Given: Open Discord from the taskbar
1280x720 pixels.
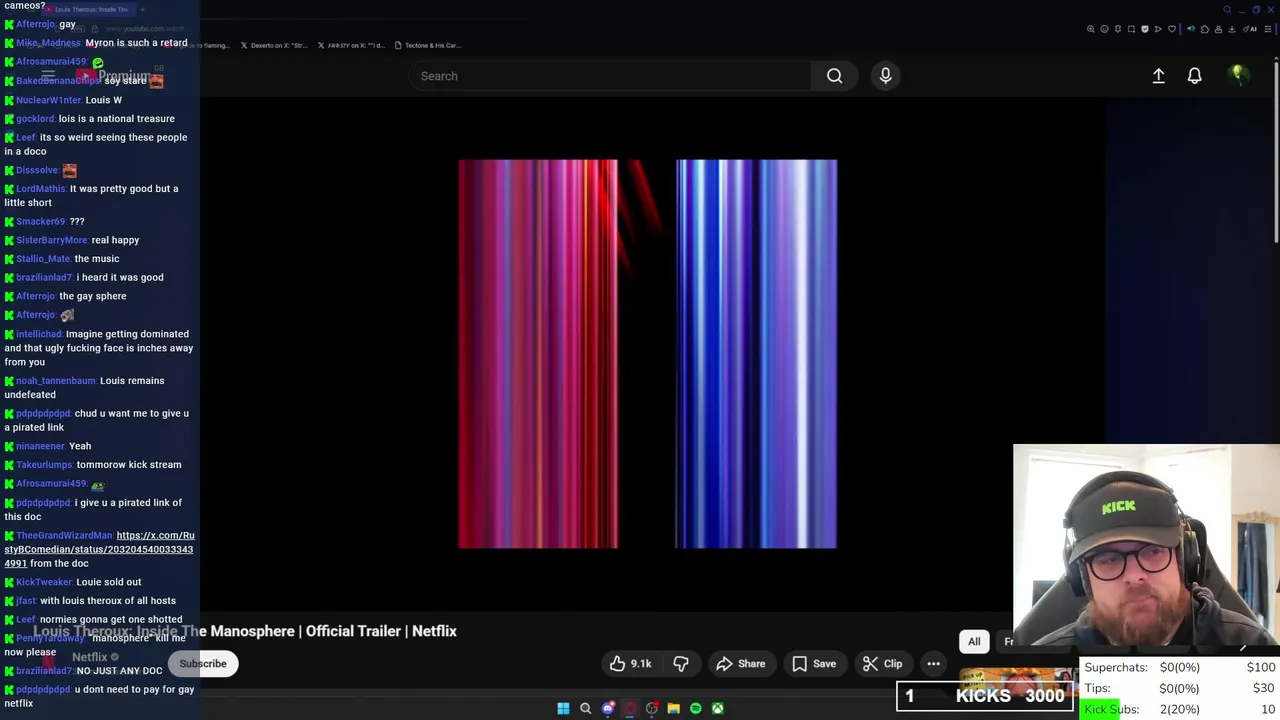Looking at the screenshot, I should pyautogui.click(x=607, y=708).
